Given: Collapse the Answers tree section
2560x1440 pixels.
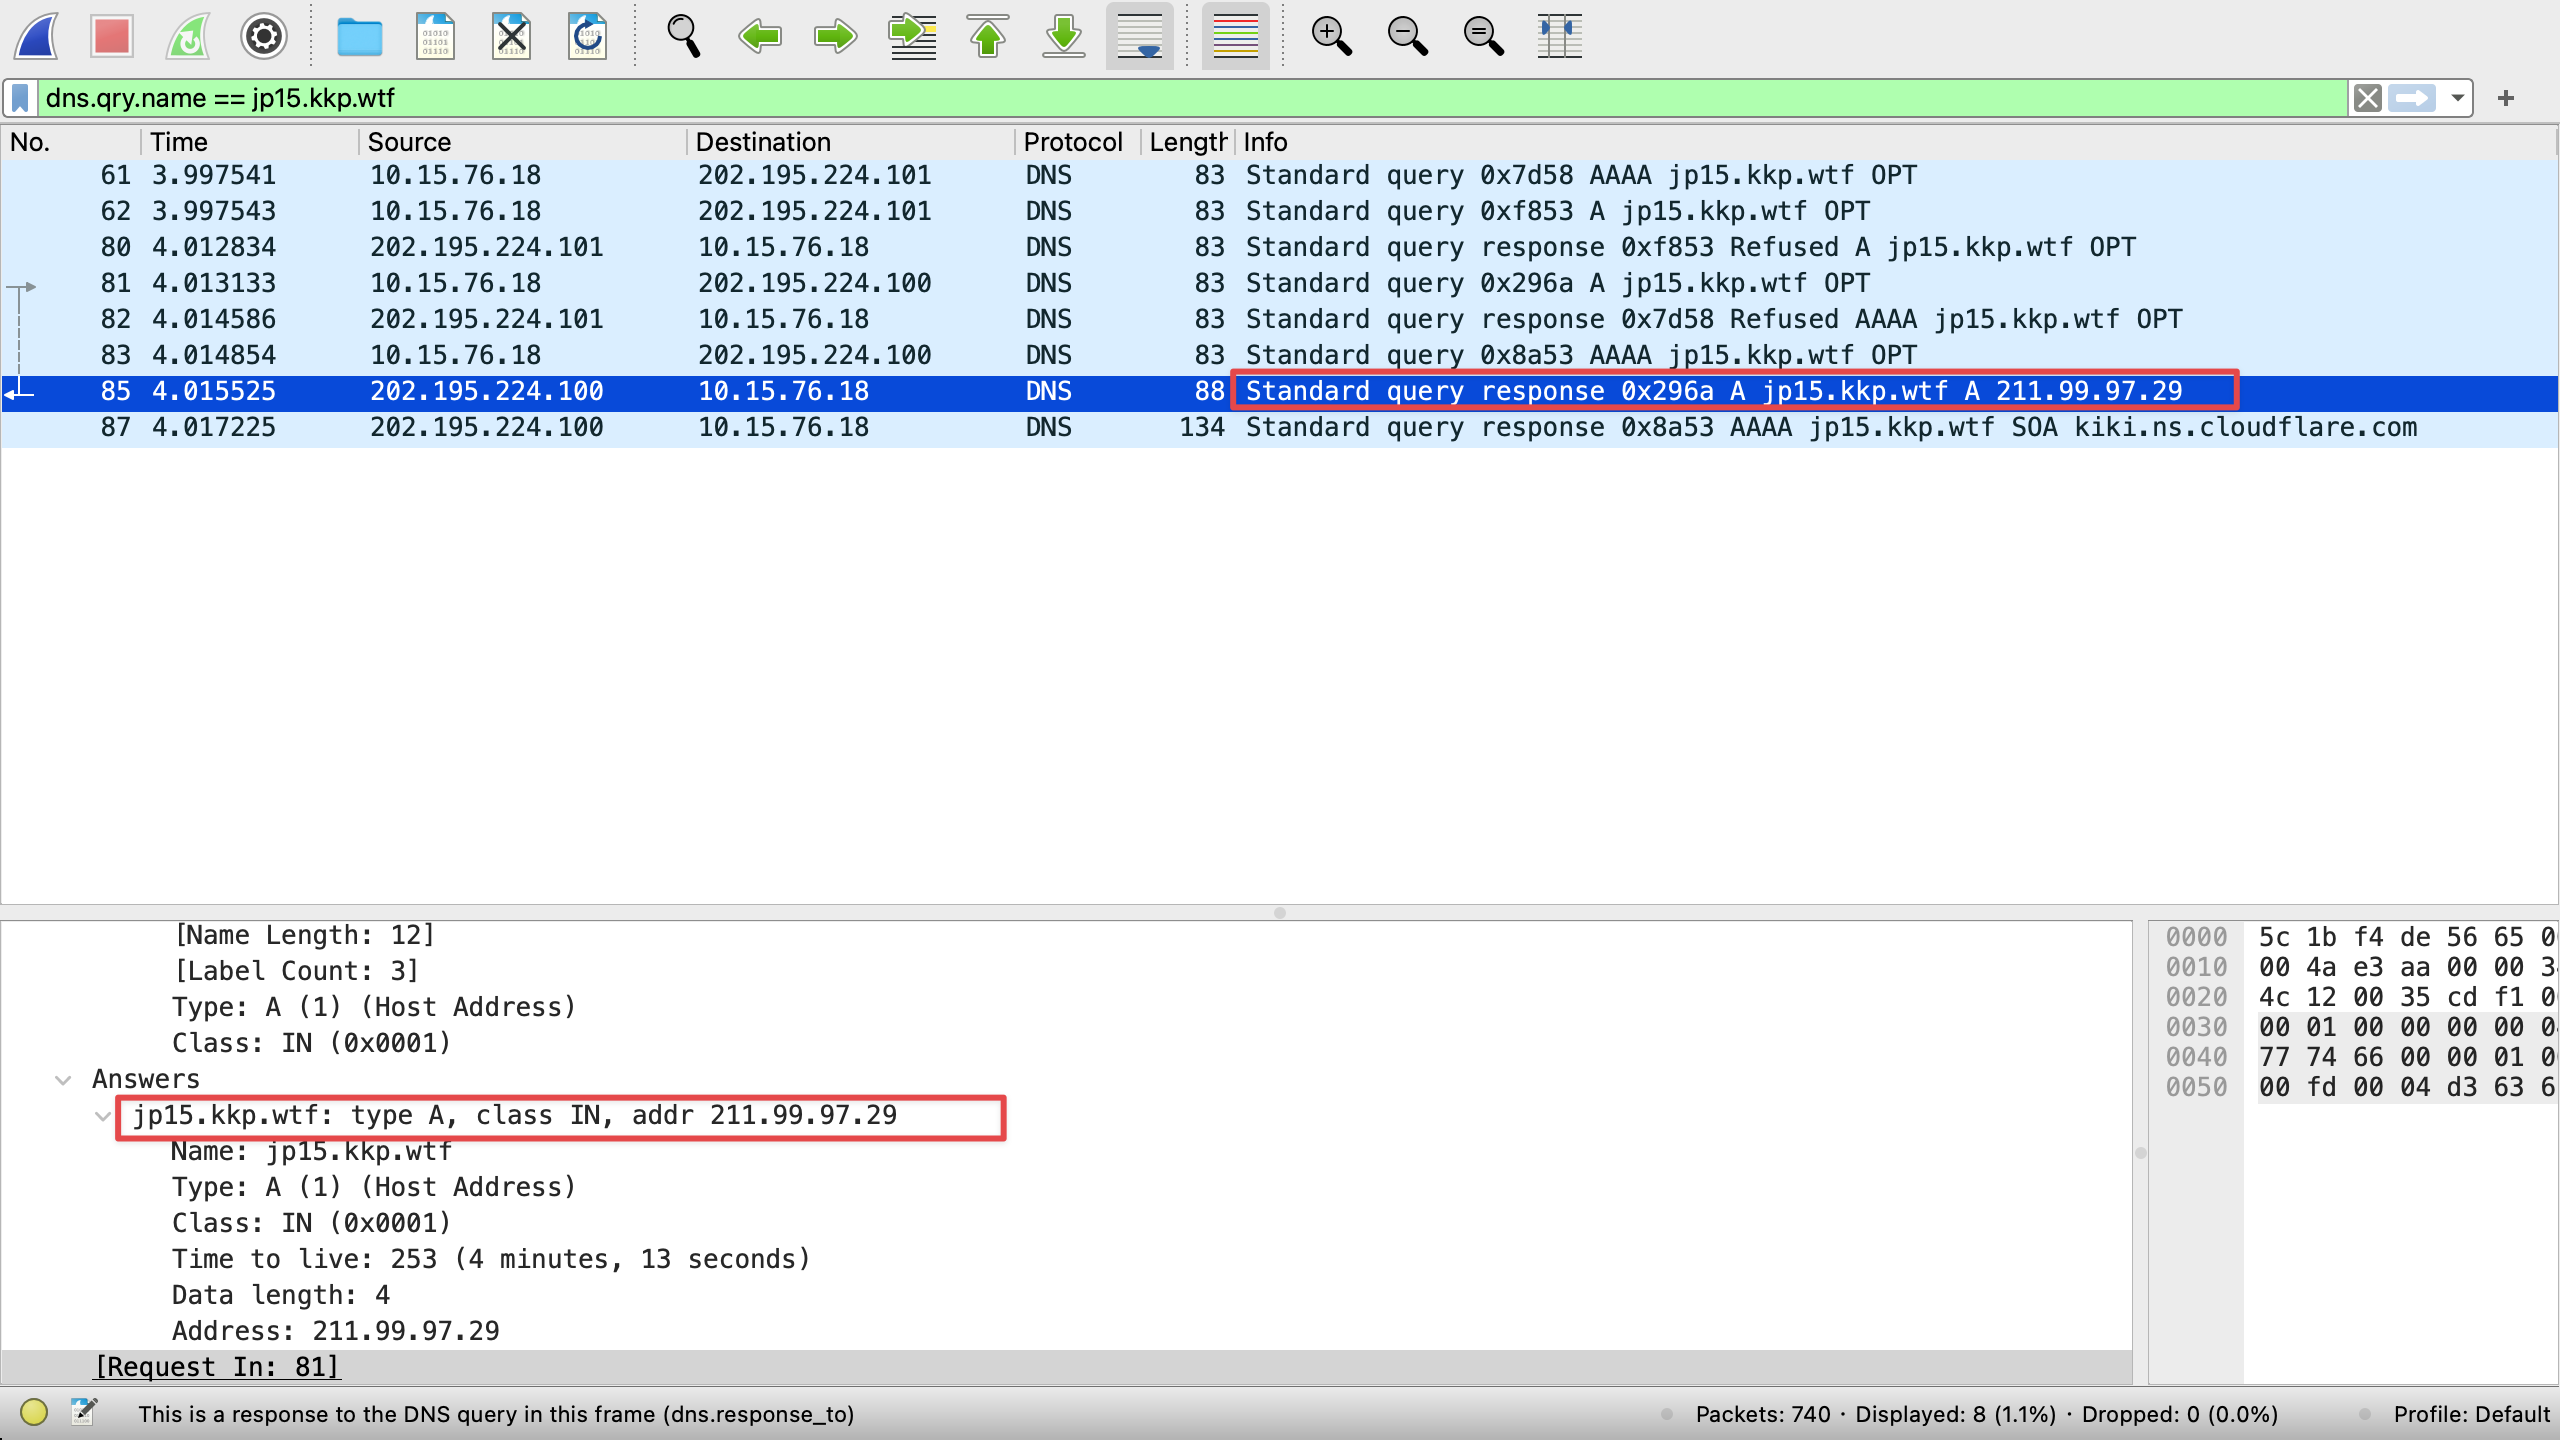Looking at the screenshot, I should click(x=63, y=1080).
